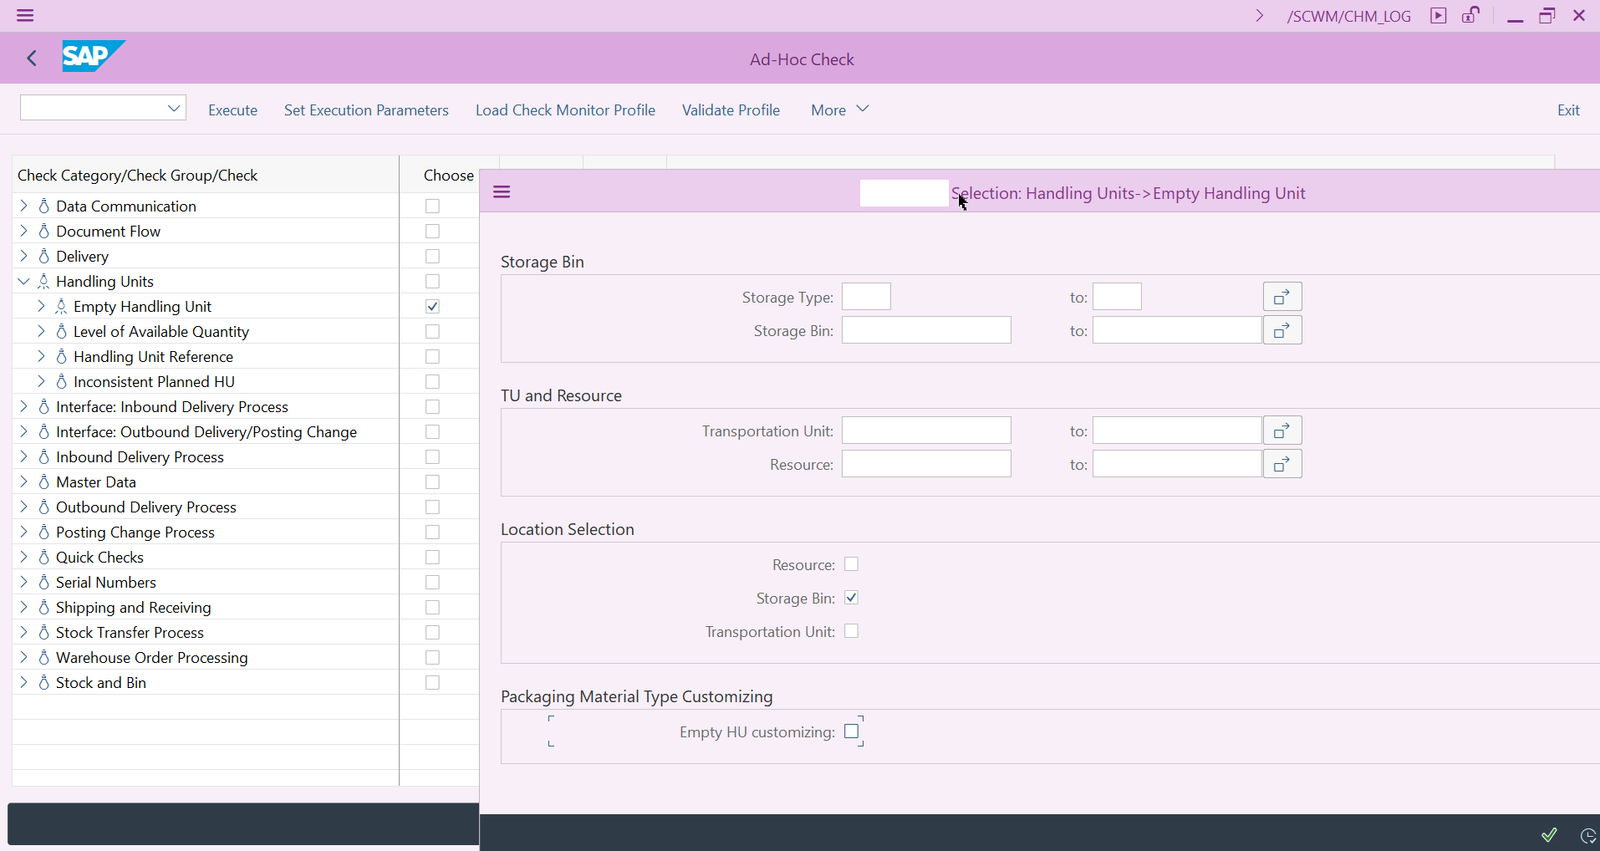Click Execute in the toolbar
Screen dimensions: 1600x851
233,110
